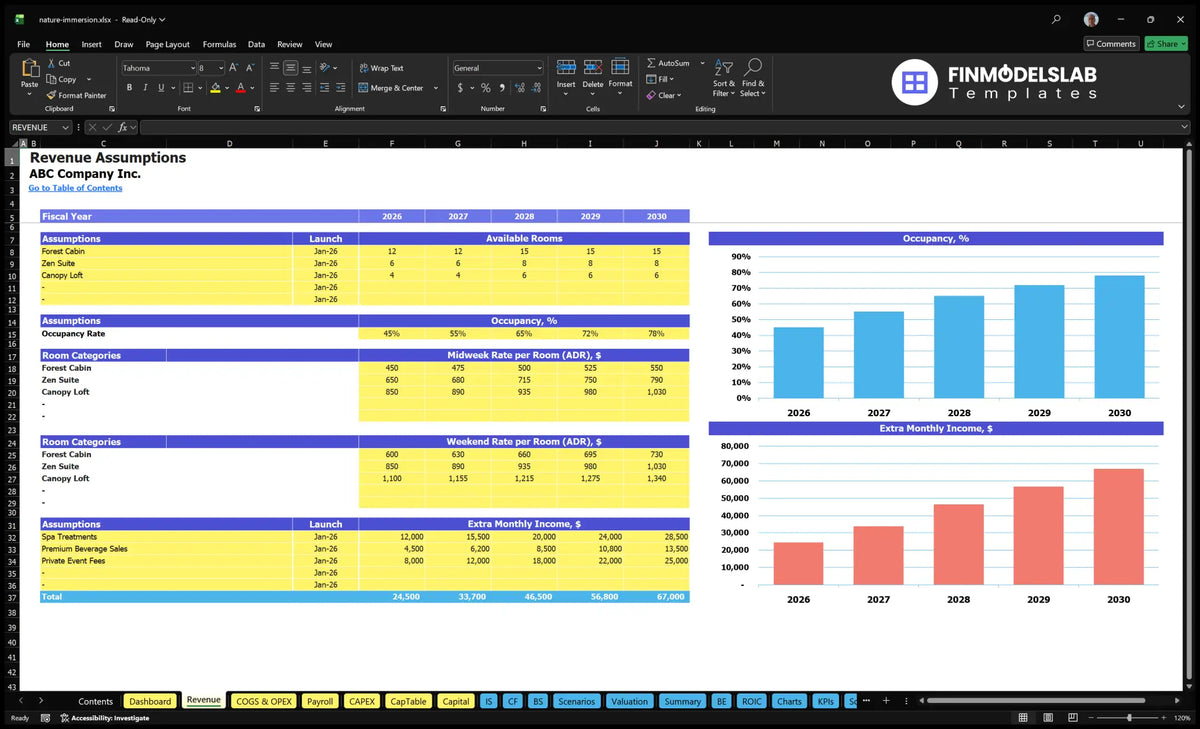Apply Percent Style format
The image size is (1200, 729).
pyautogui.click(x=486, y=88)
